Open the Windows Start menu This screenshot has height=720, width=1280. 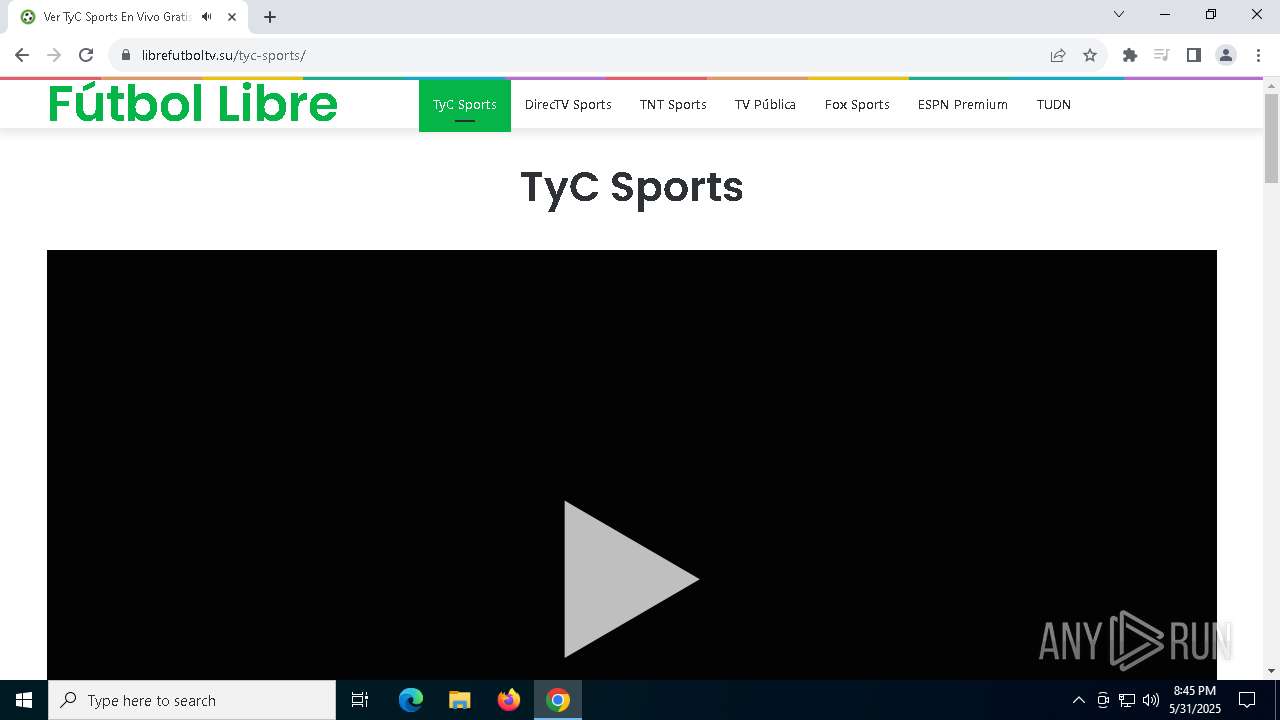(24, 700)
